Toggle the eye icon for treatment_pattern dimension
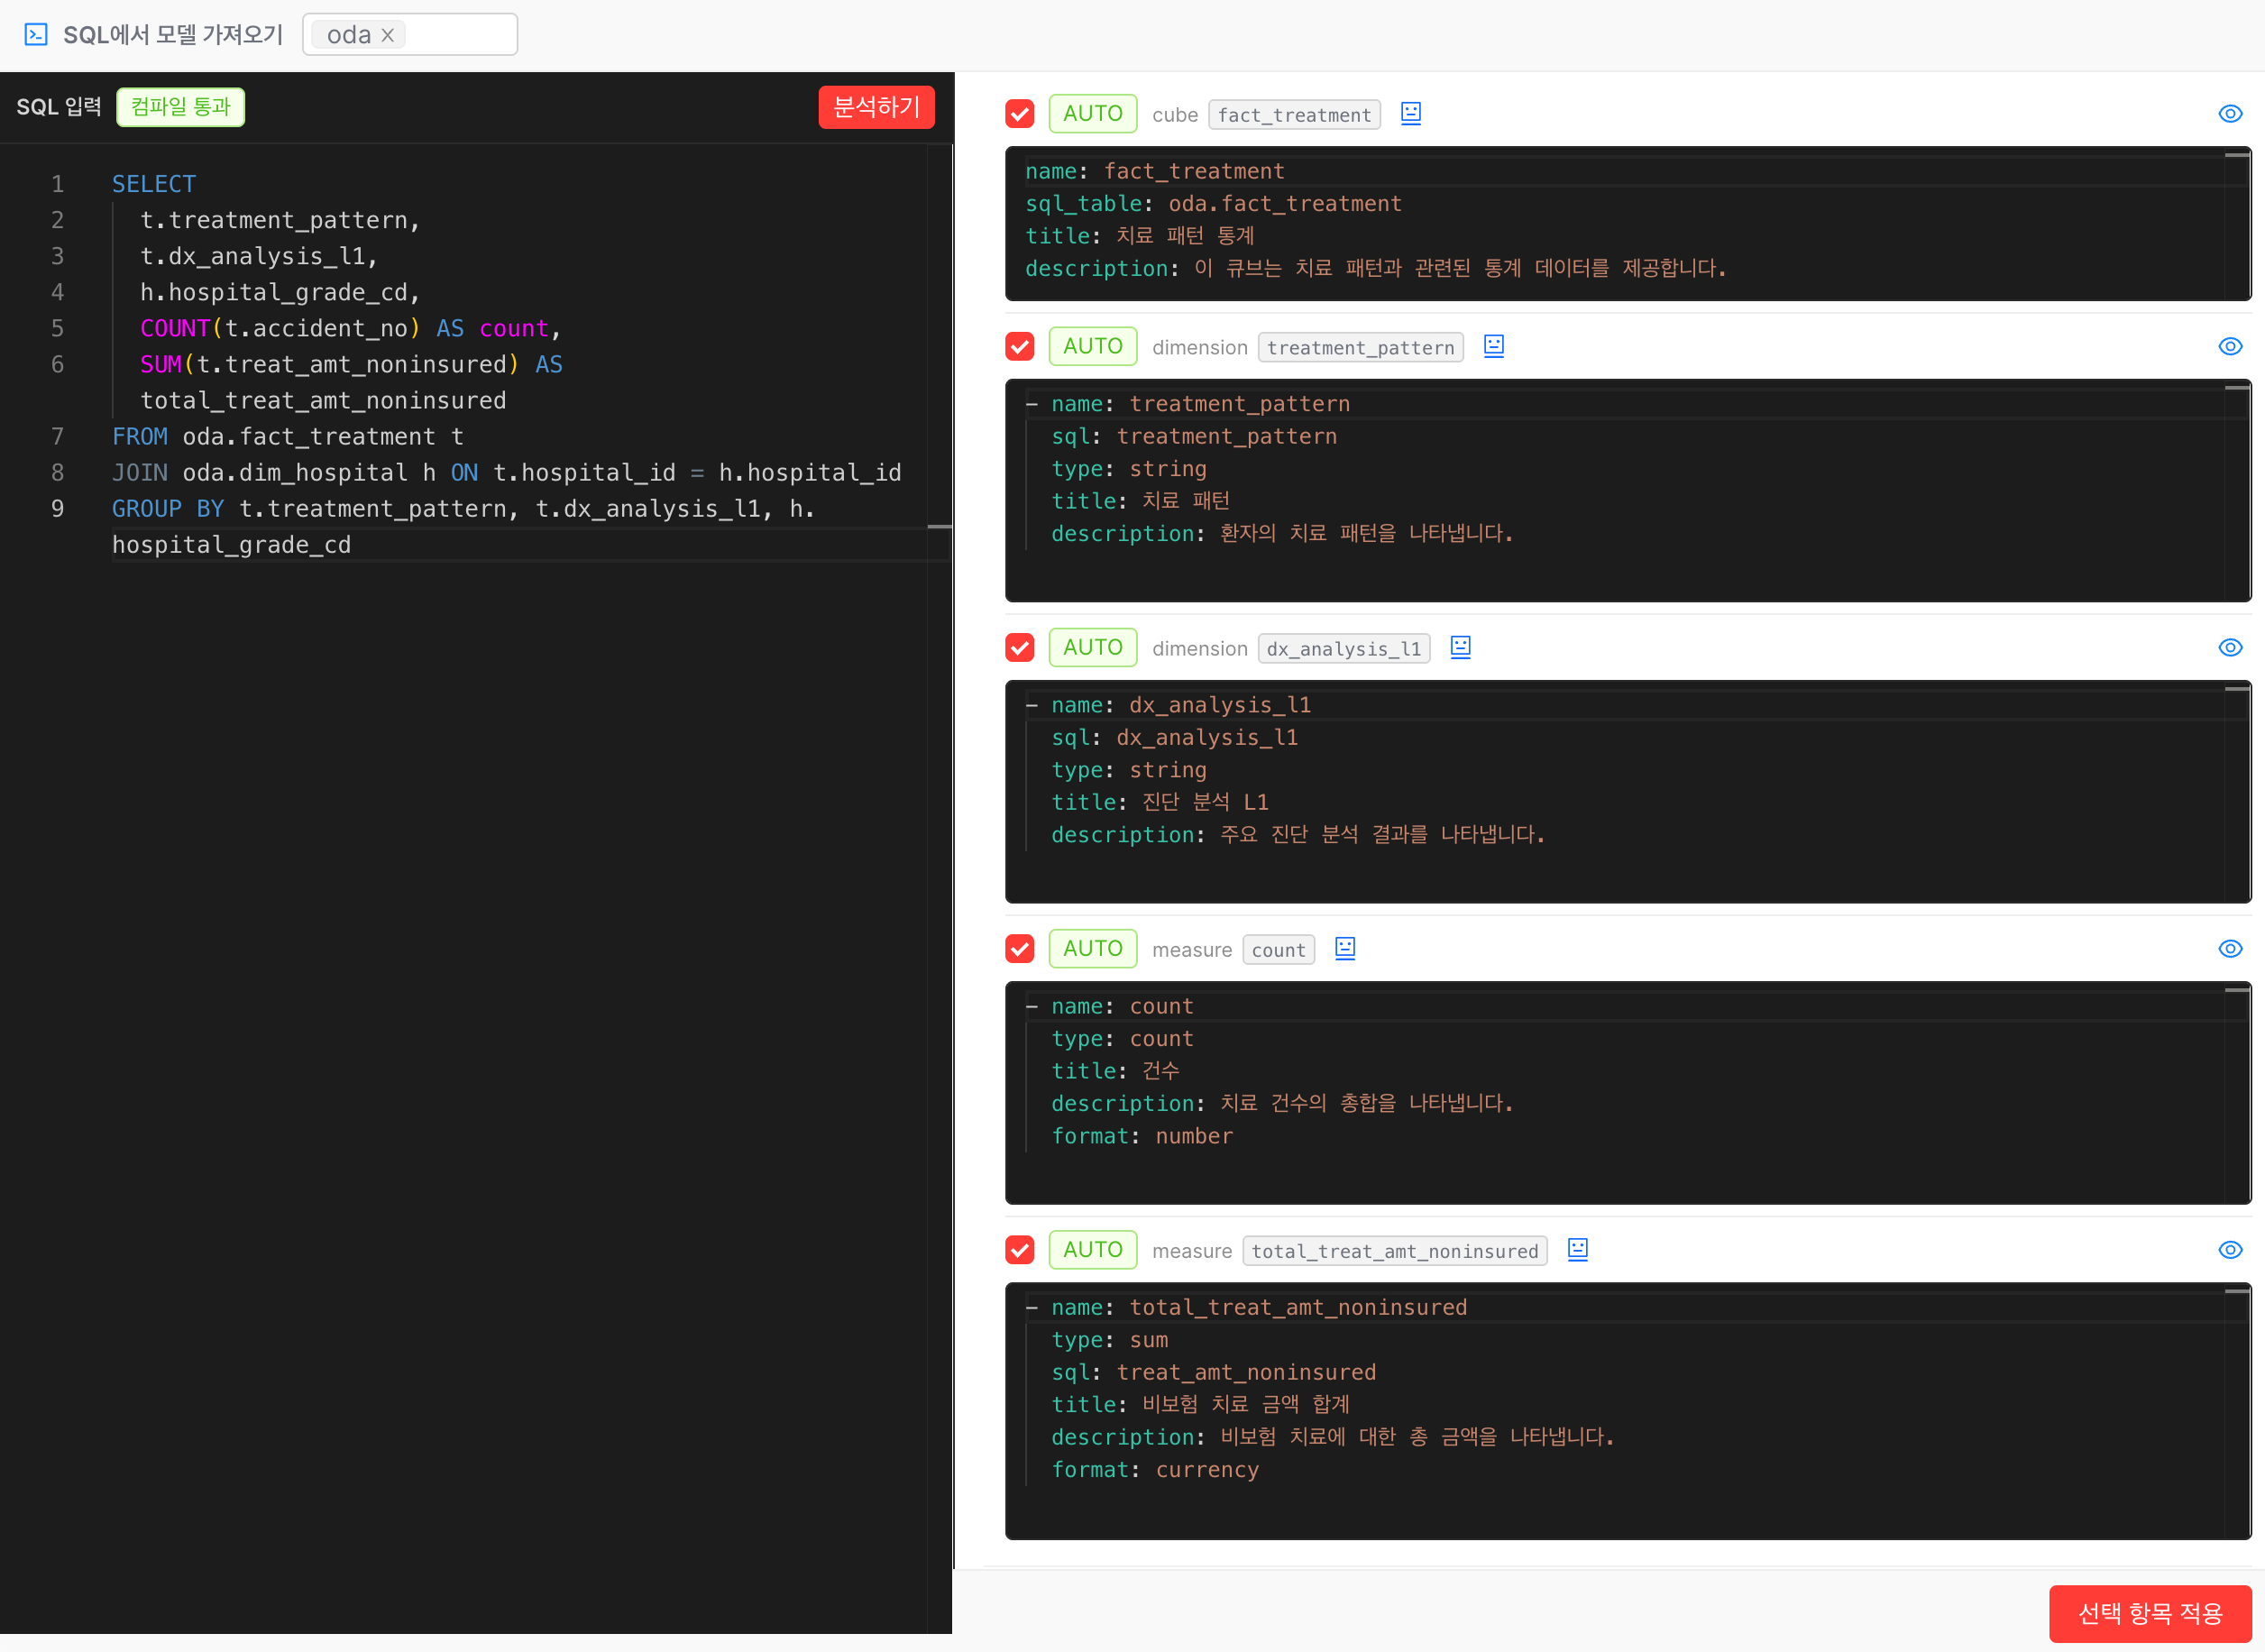This screenshot has width=2265, height=1652. (2230, 346)
